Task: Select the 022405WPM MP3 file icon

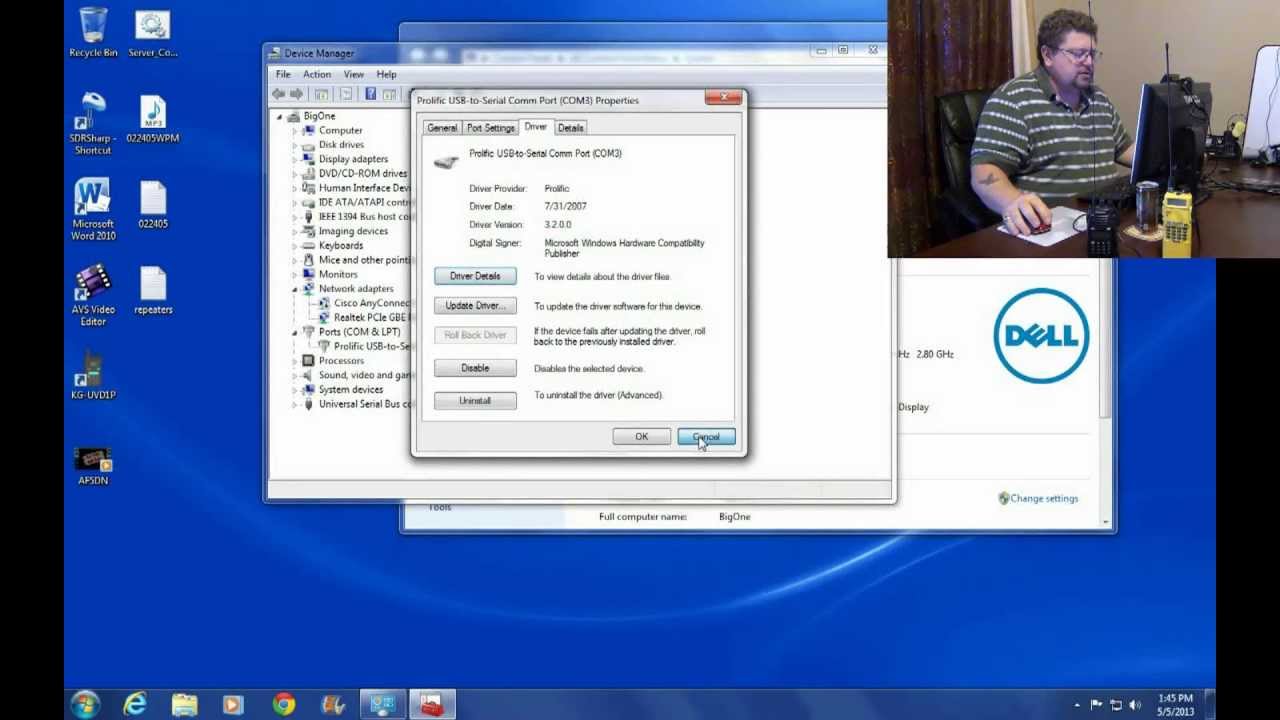Action: (152, 119)
